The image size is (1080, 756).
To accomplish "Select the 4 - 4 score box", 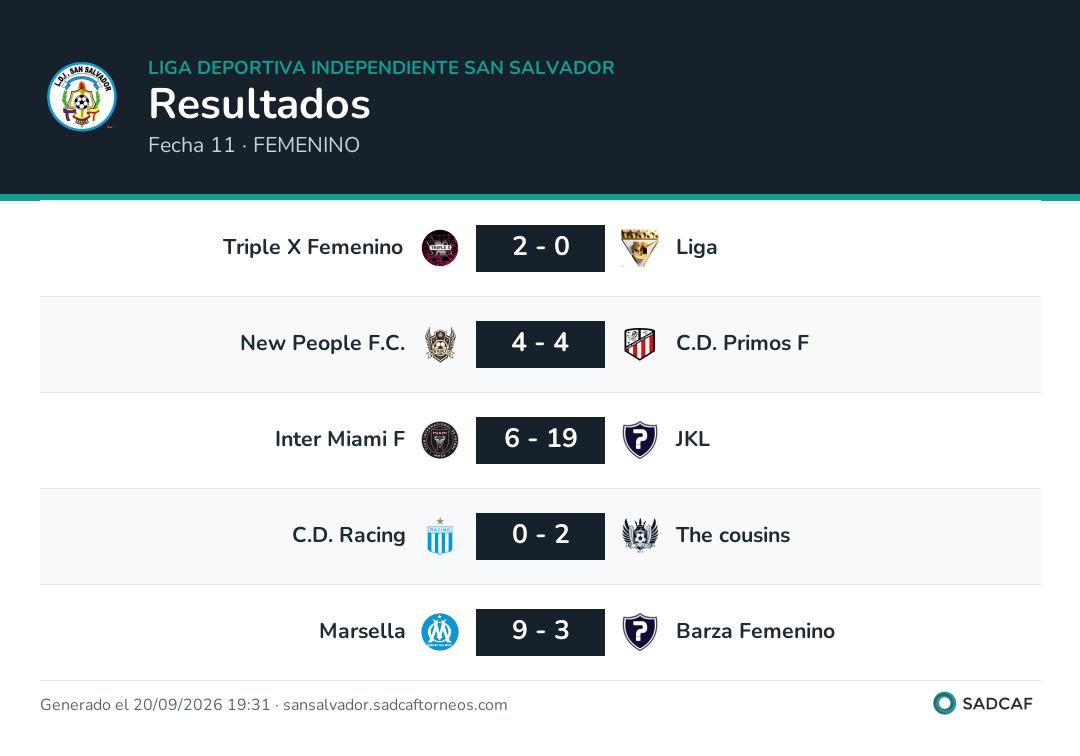I will tap(541, 344).
